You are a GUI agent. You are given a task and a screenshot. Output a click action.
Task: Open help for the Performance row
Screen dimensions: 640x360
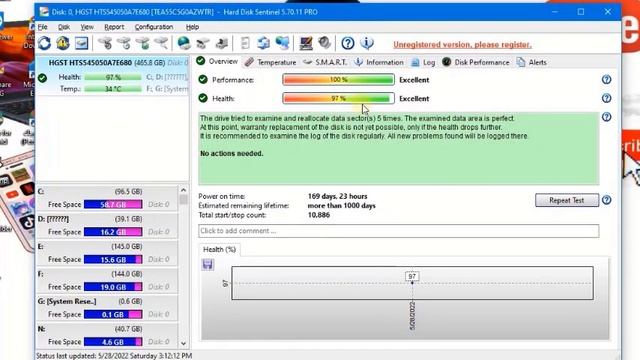click(607, 80)
